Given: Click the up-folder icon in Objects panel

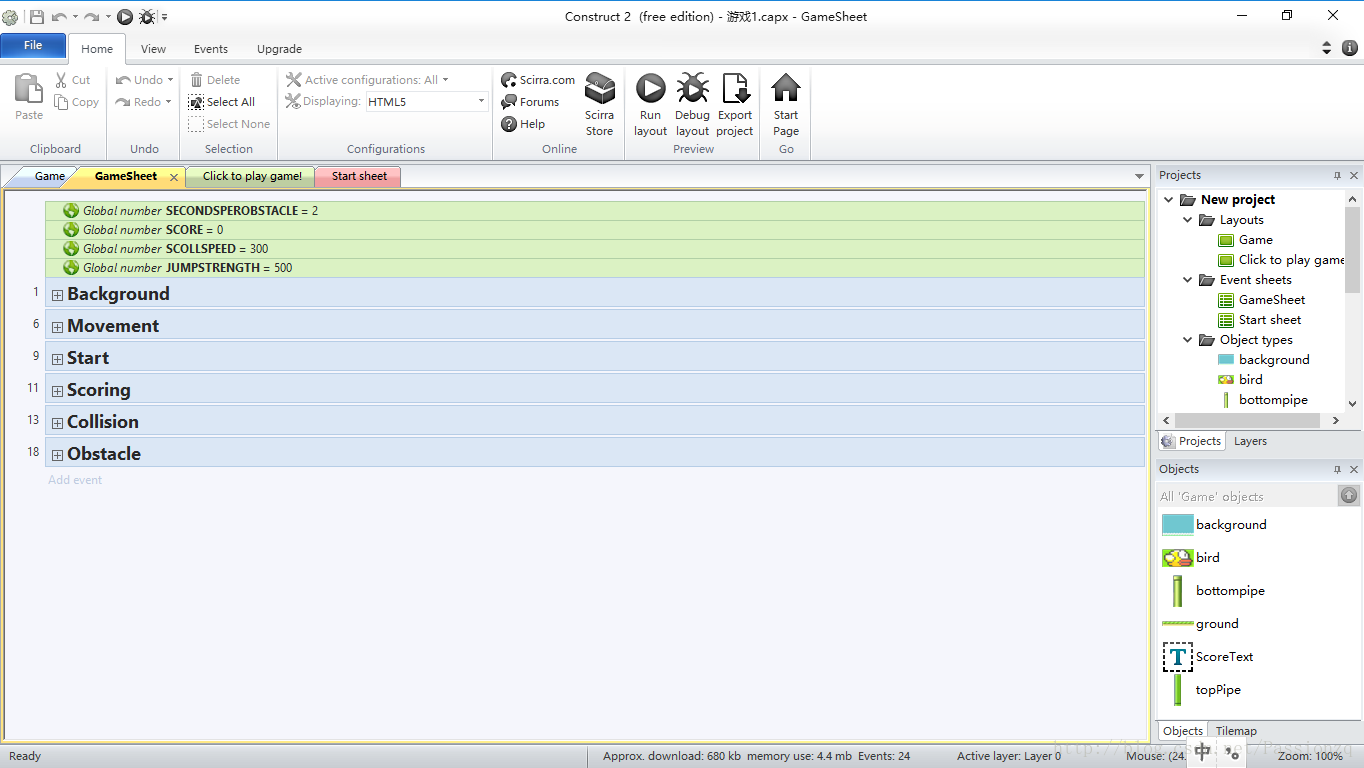Looking at the screenshot, I should click(x=1349, y=495).
